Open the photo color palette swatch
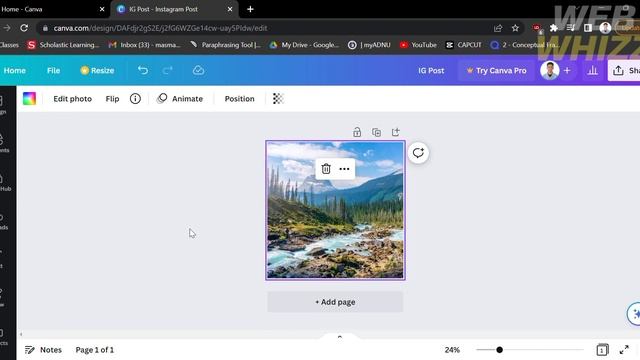This screenshot has height=360, width=640. 29,98
